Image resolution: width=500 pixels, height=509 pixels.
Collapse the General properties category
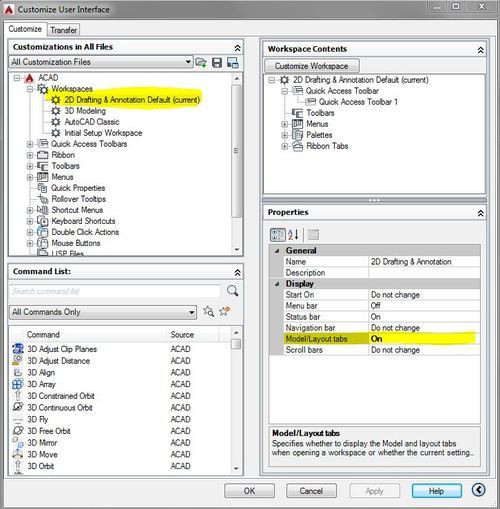click(277, 251)
